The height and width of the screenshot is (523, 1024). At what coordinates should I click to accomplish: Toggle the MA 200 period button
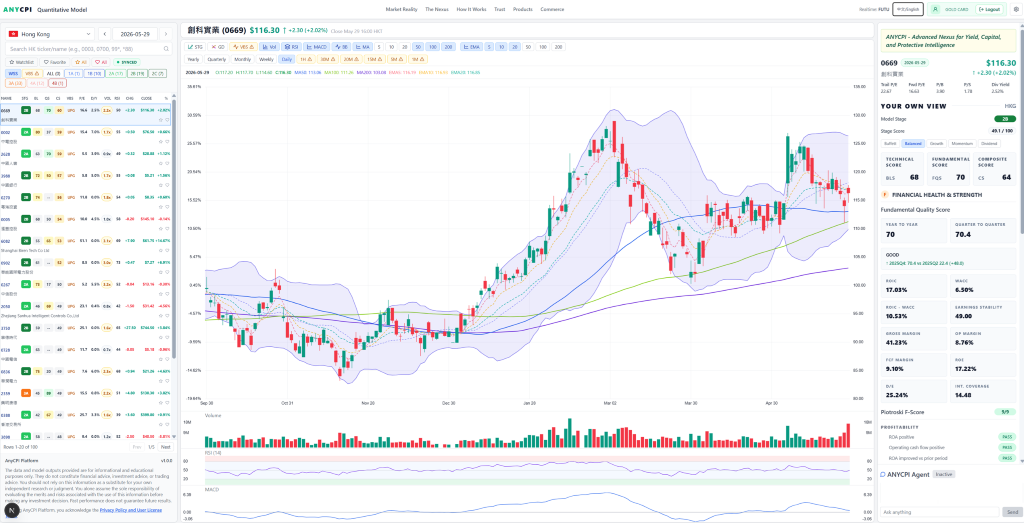coord(447,47)
